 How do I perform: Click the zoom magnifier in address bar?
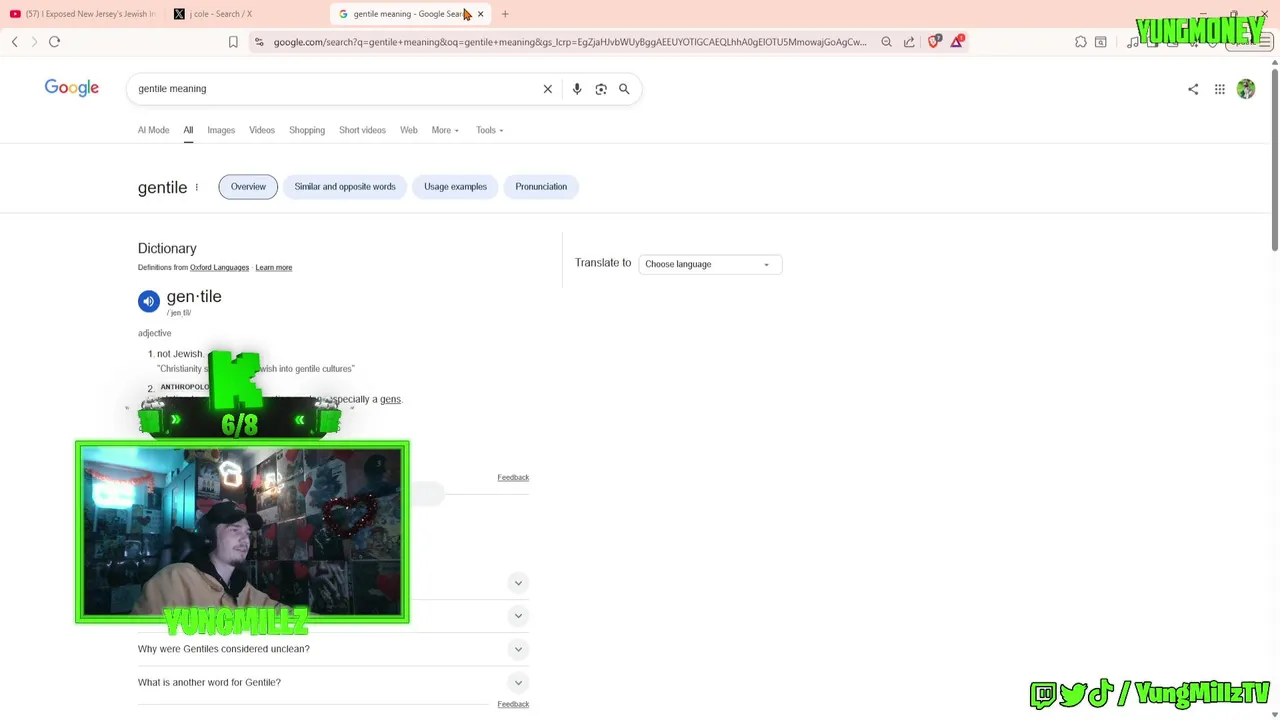point(886,42)
